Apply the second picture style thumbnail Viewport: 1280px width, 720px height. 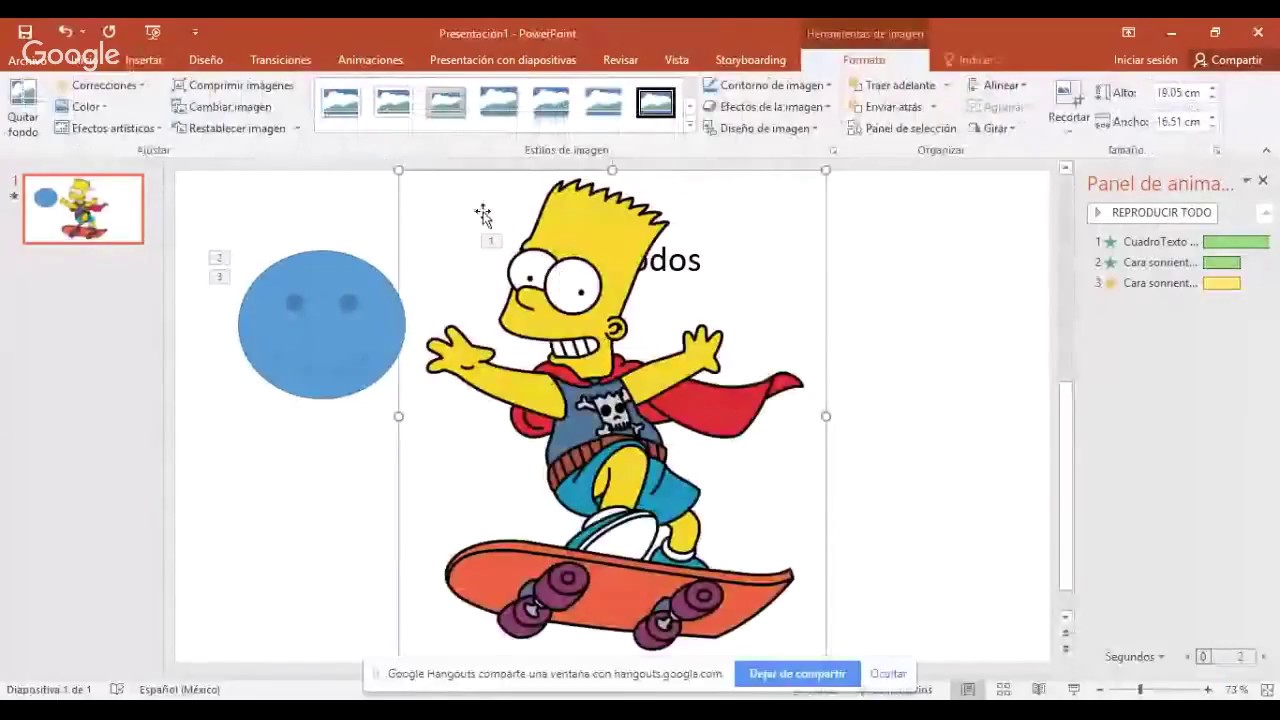[x=393, y=102]
